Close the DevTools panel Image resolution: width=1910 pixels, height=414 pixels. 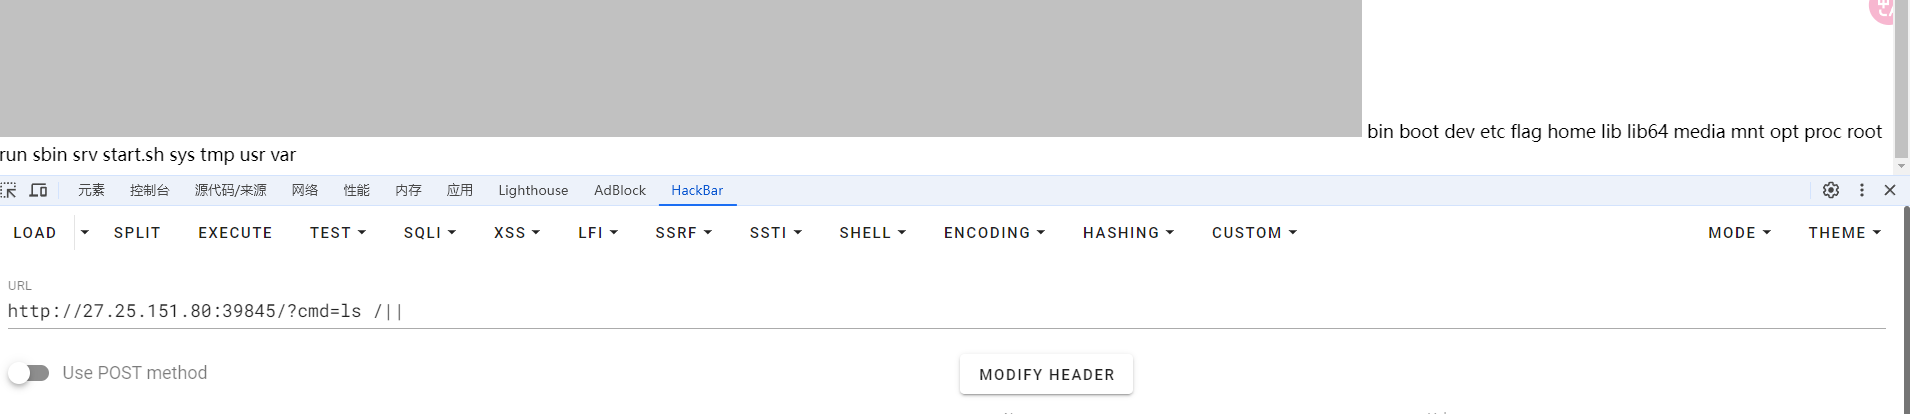pos(1890,190)
